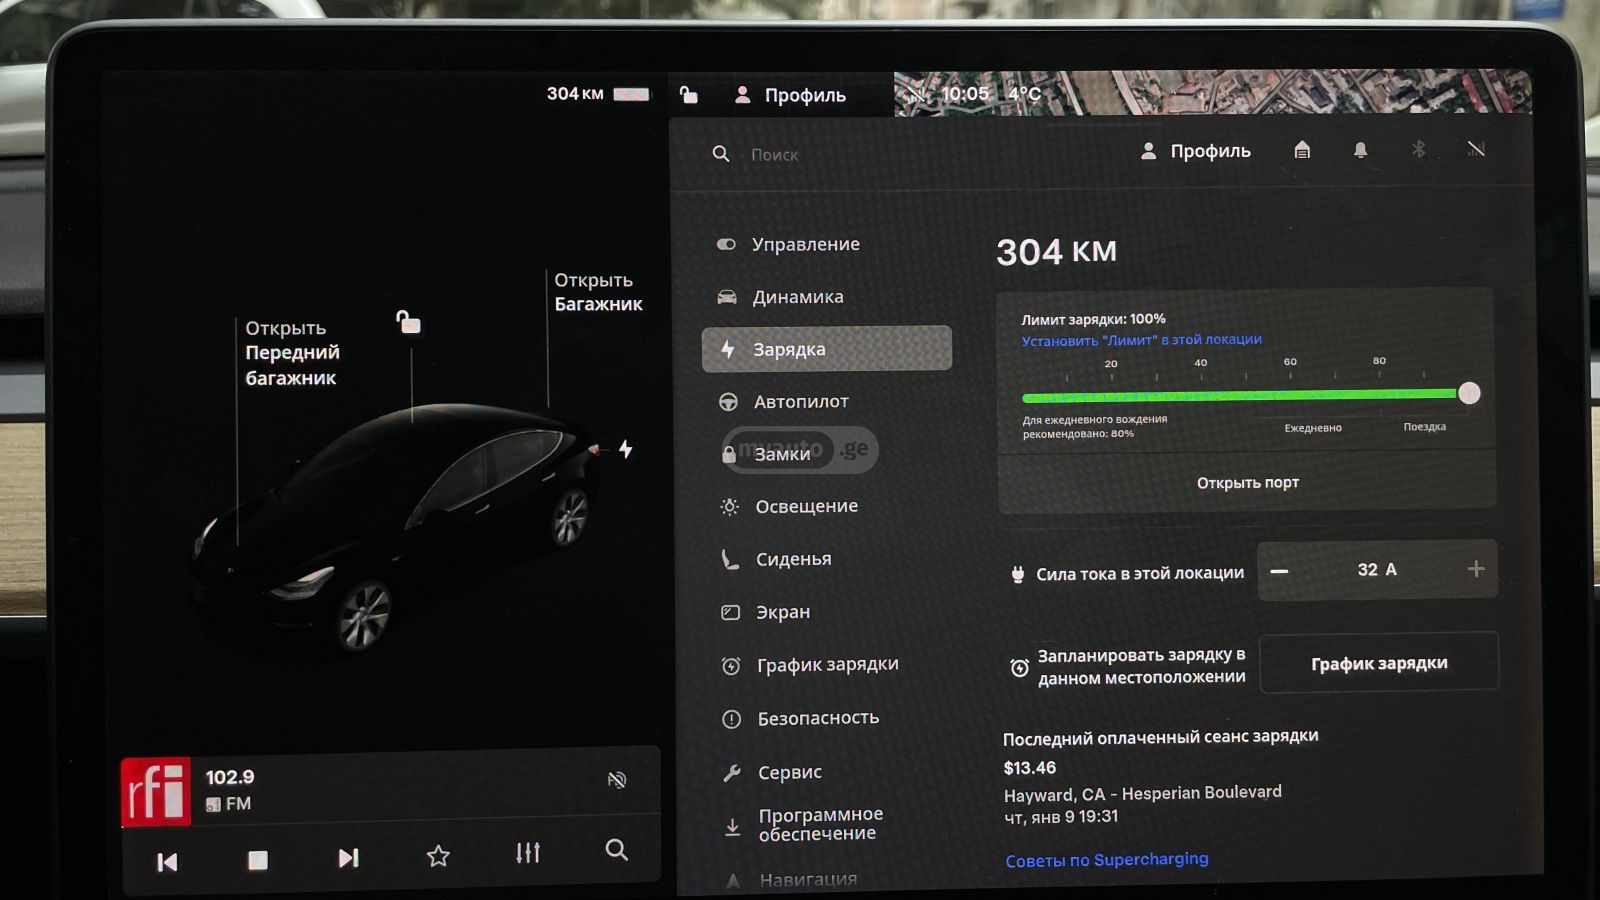This screenshot has height=900, width=1600.
Task: Add station 102.9 FM to favorites
Action: coord(438,856)
